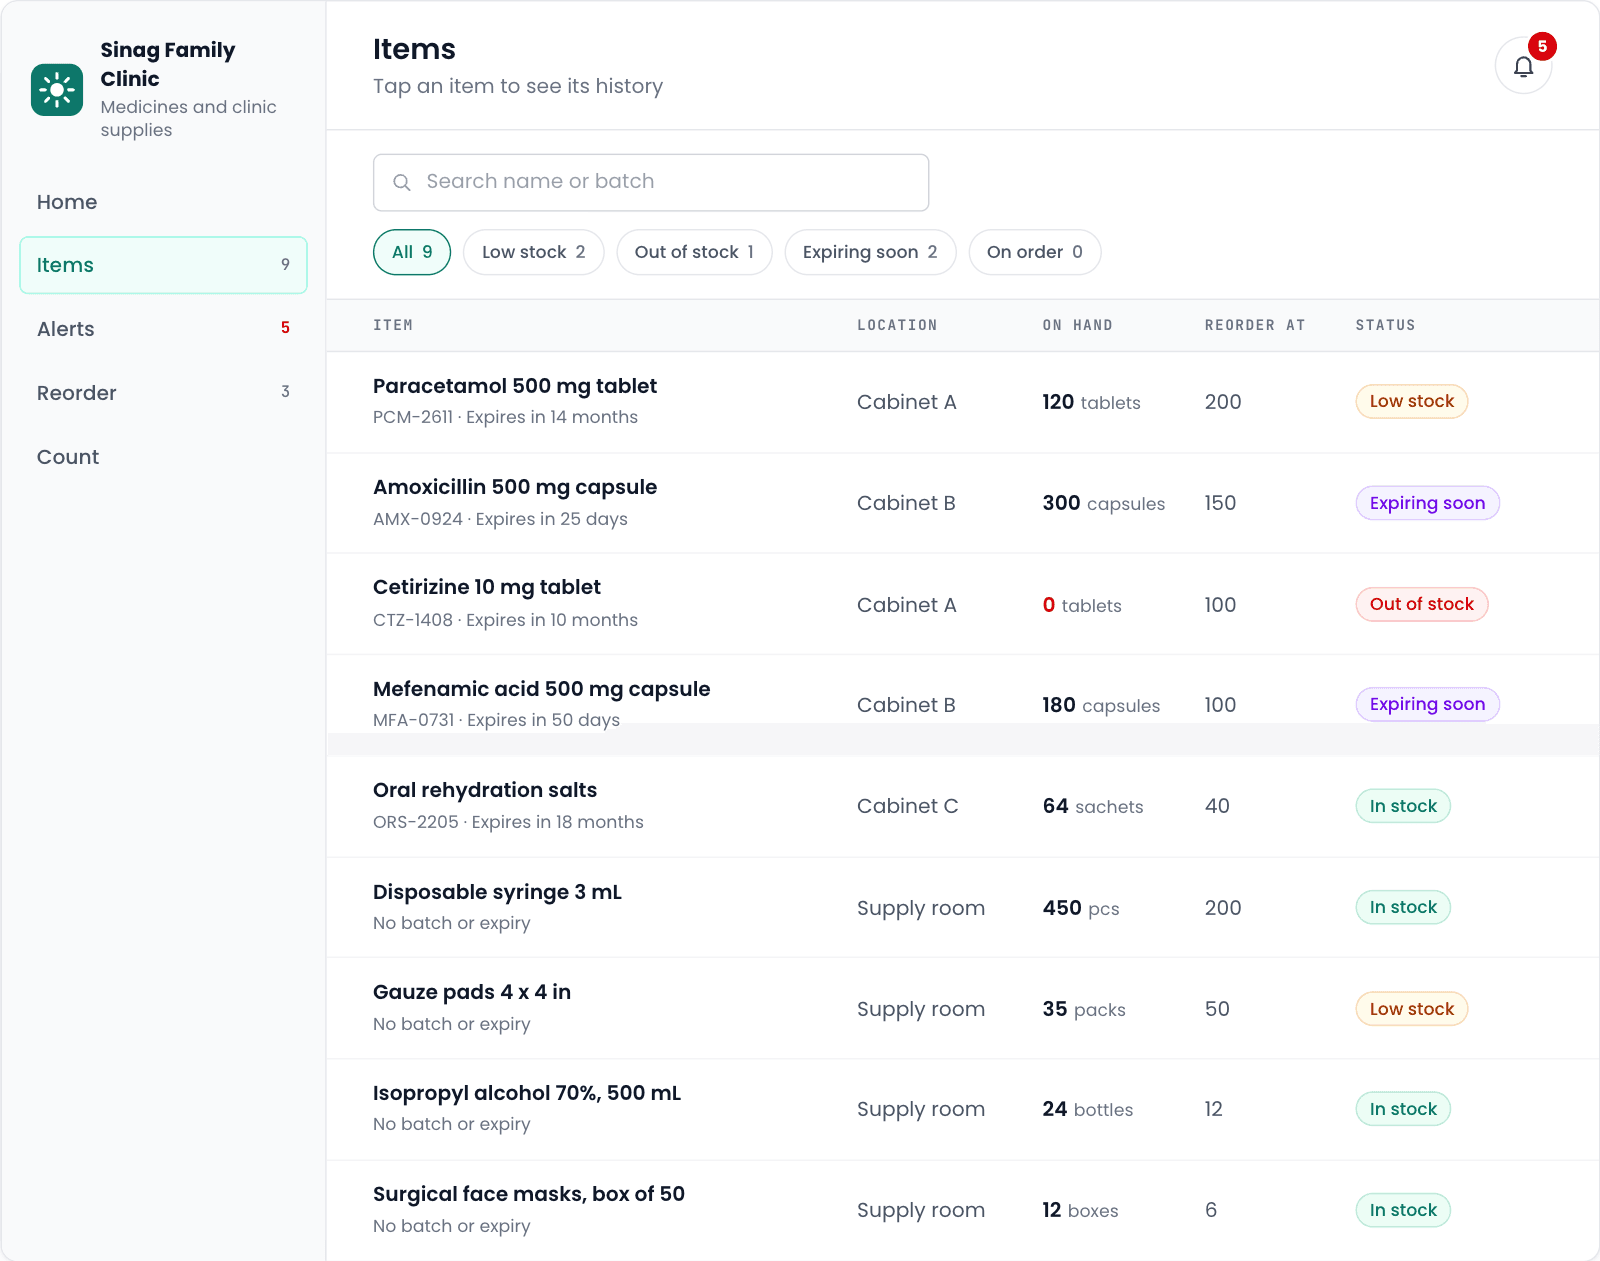Viewport: 1600px width, 1261px height.
Task: Open Mefenamic acid 500 mg capsule row
Action: tap(962, 705)
